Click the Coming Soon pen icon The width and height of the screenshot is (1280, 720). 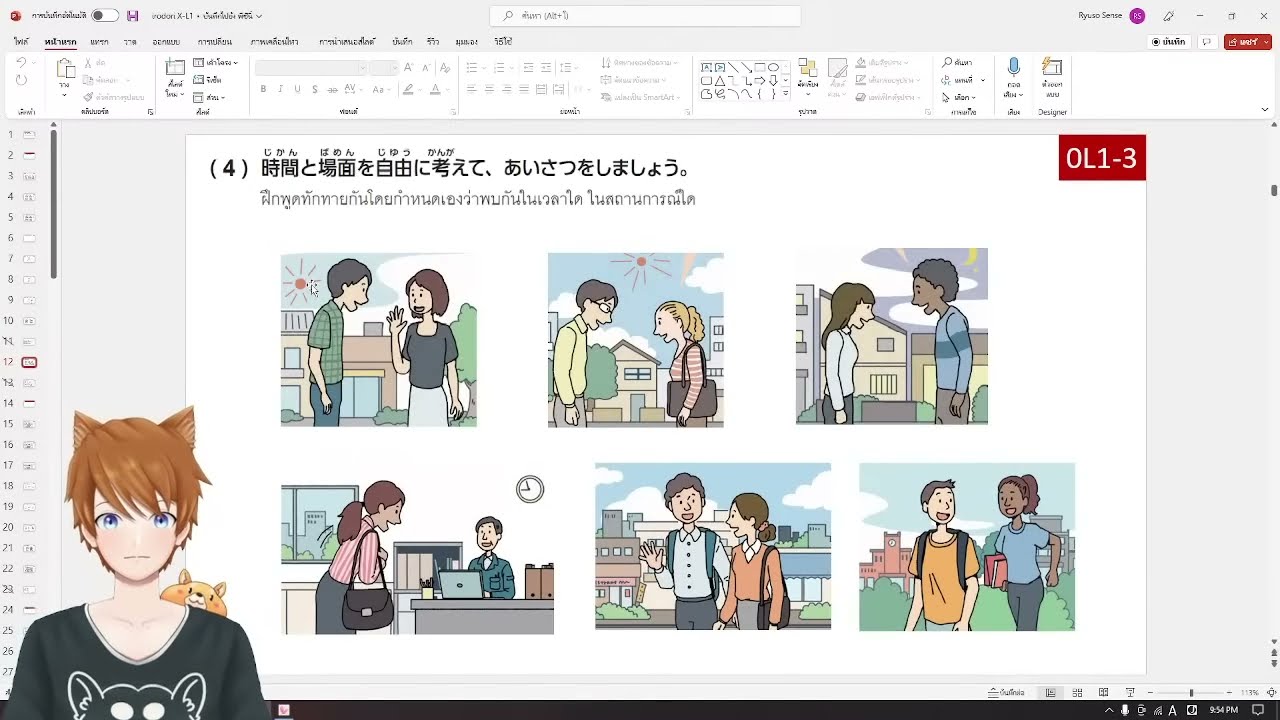1169,16
